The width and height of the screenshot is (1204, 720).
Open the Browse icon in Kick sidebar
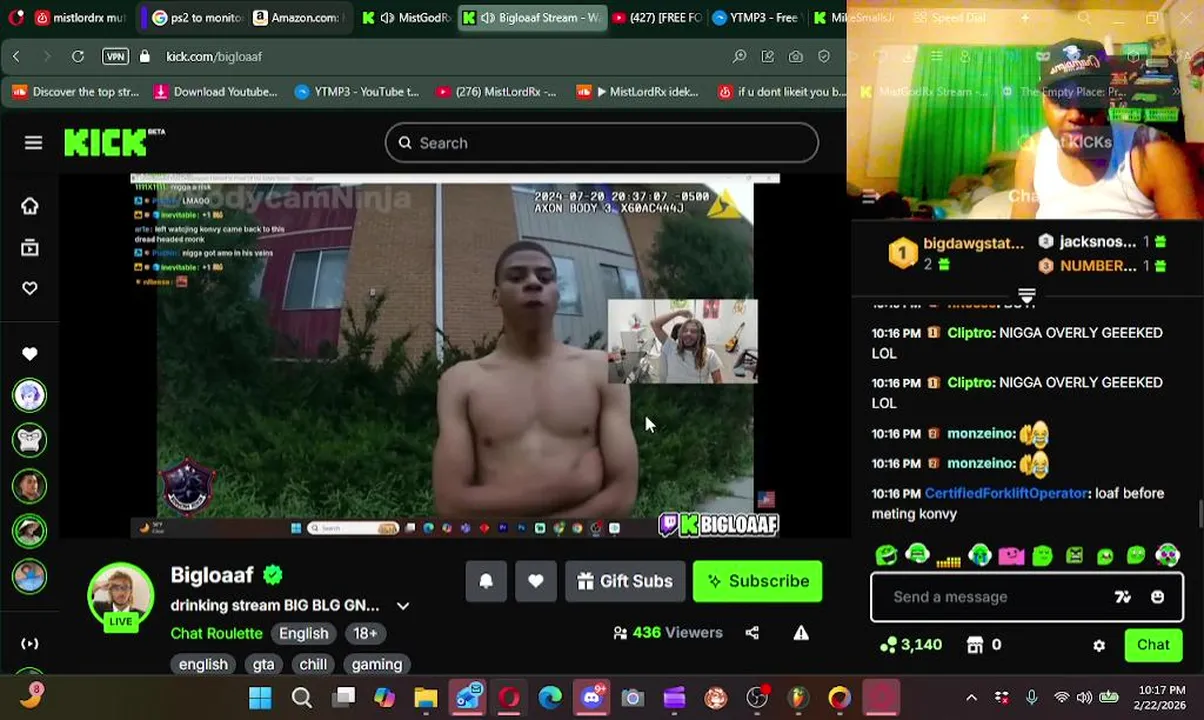click(x=30, y=247)
